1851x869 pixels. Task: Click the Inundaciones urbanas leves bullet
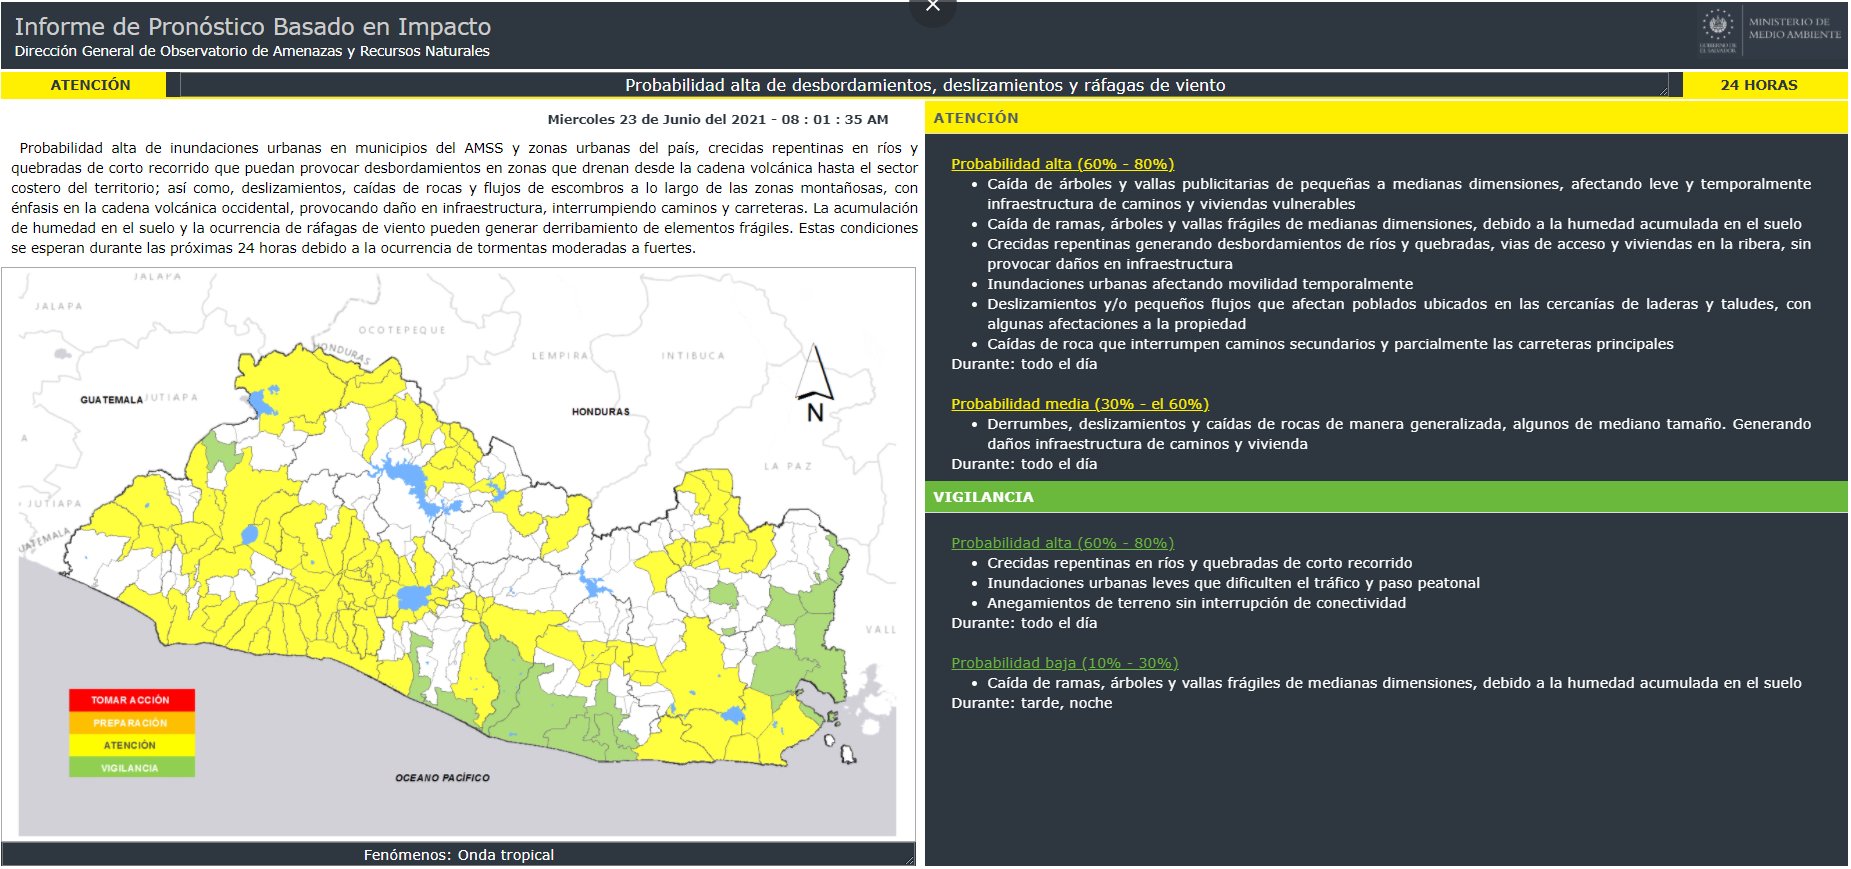pos(1233,583)
